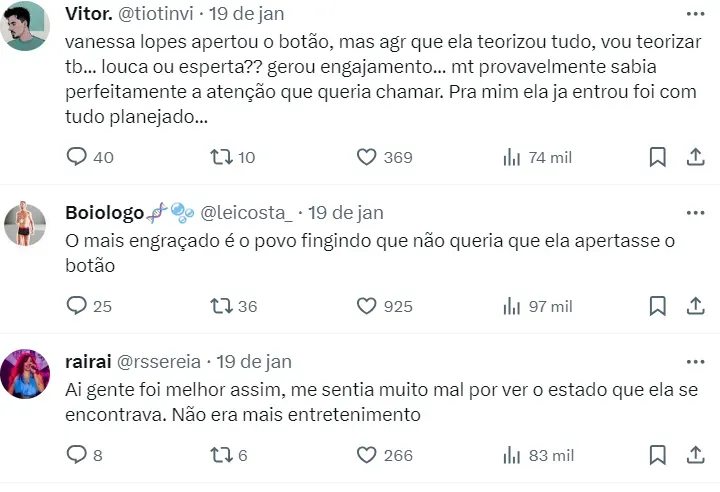
Task: Share Vitor's tweet
Action: point(696,157)
